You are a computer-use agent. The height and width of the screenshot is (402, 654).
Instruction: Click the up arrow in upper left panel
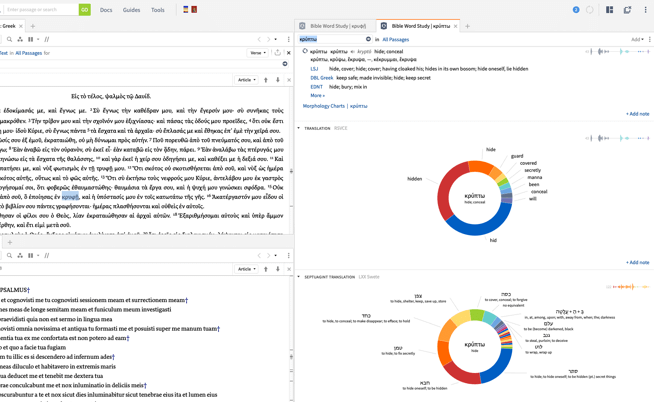point(266,80)
